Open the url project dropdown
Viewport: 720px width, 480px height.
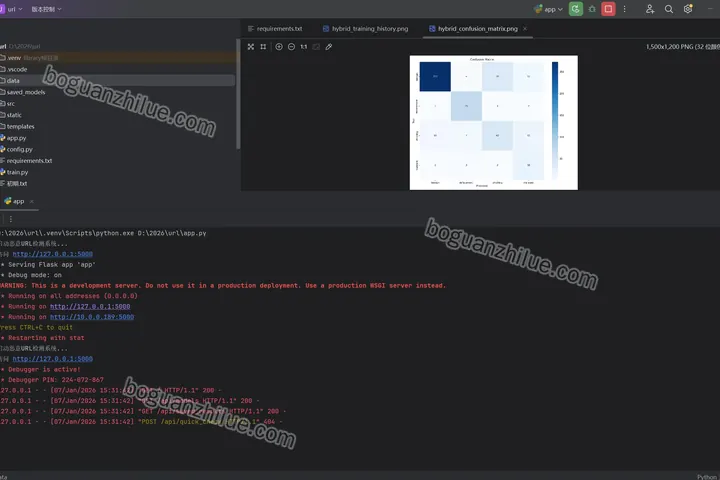[x=11, y=9]
